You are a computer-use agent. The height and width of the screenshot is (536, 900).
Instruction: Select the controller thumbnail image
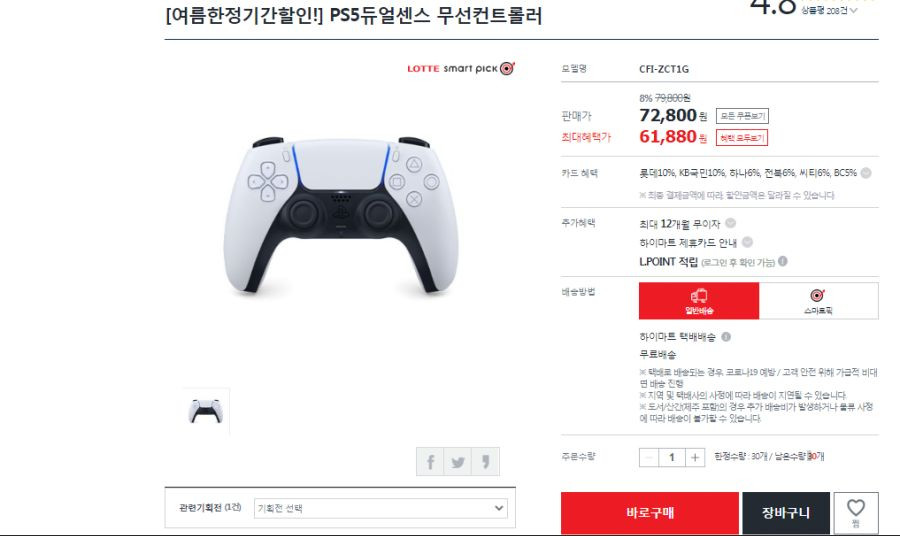point(205,411)
